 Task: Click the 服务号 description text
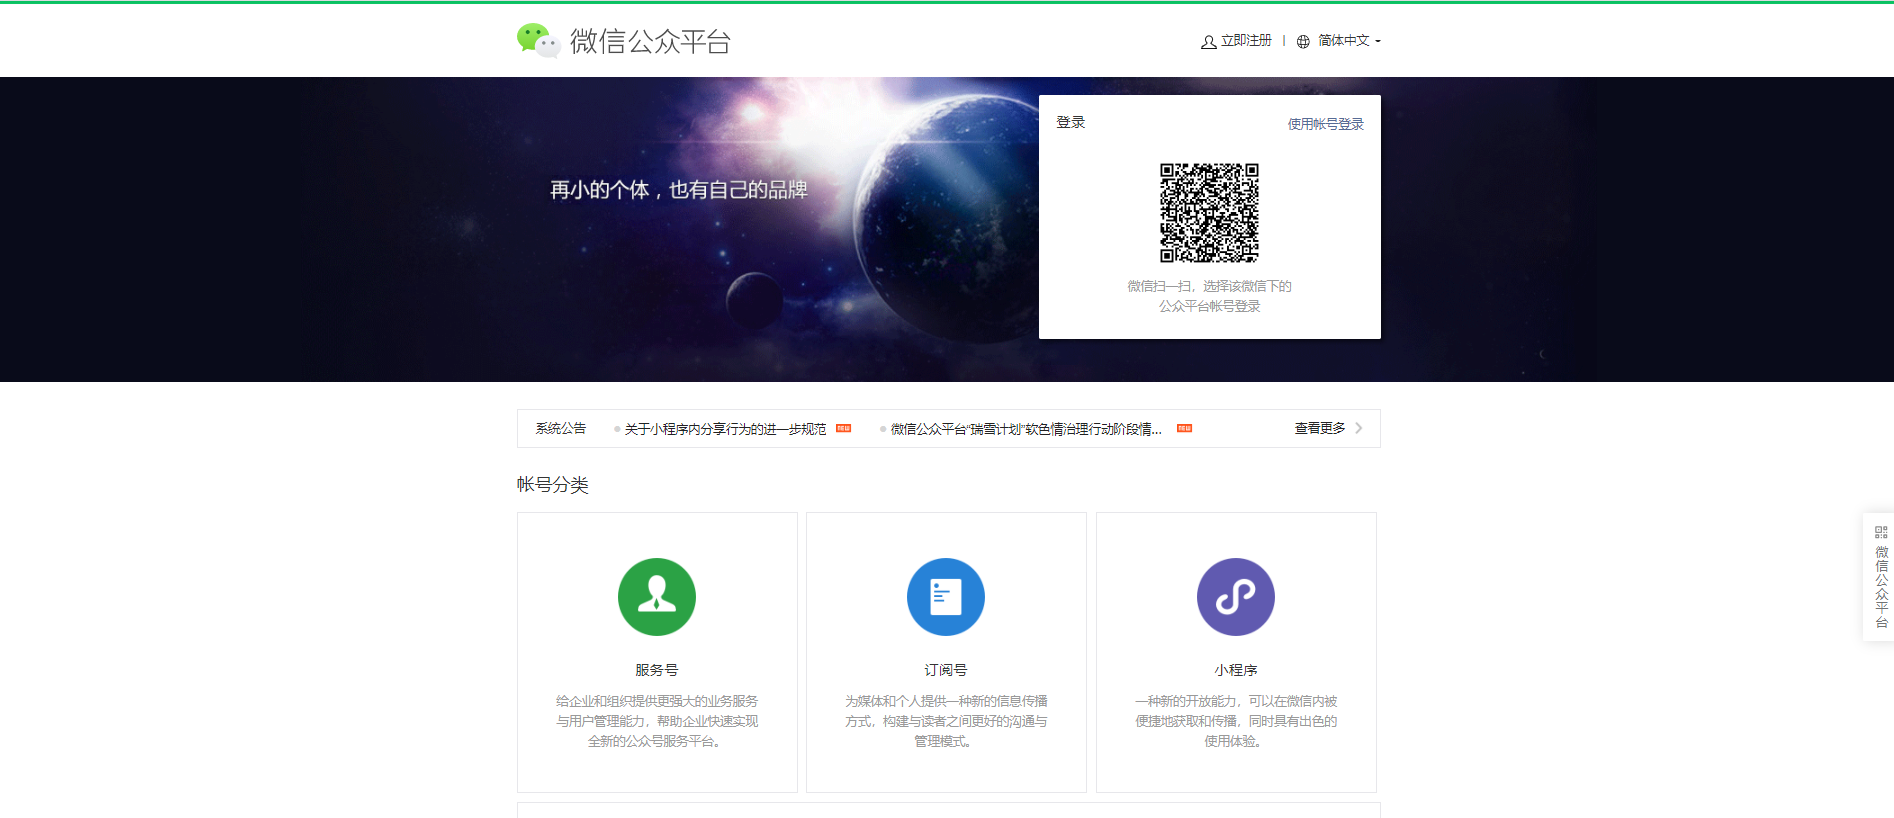pyautogui.click(x=657, y=721)
